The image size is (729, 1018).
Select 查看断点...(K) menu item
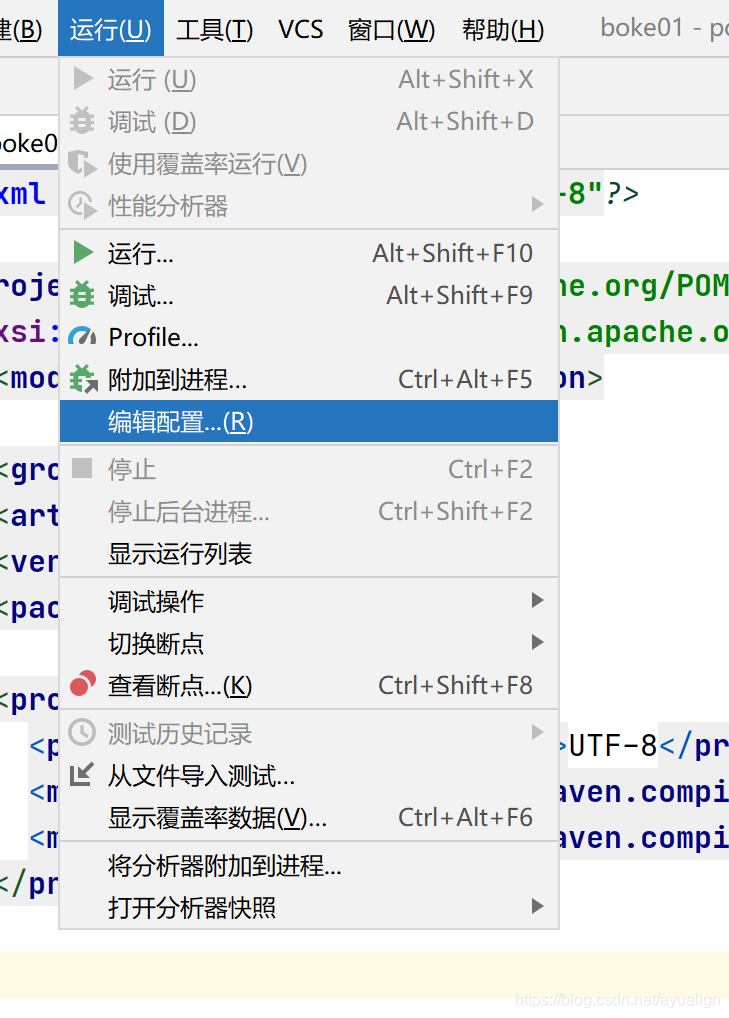tap(309, 685)
